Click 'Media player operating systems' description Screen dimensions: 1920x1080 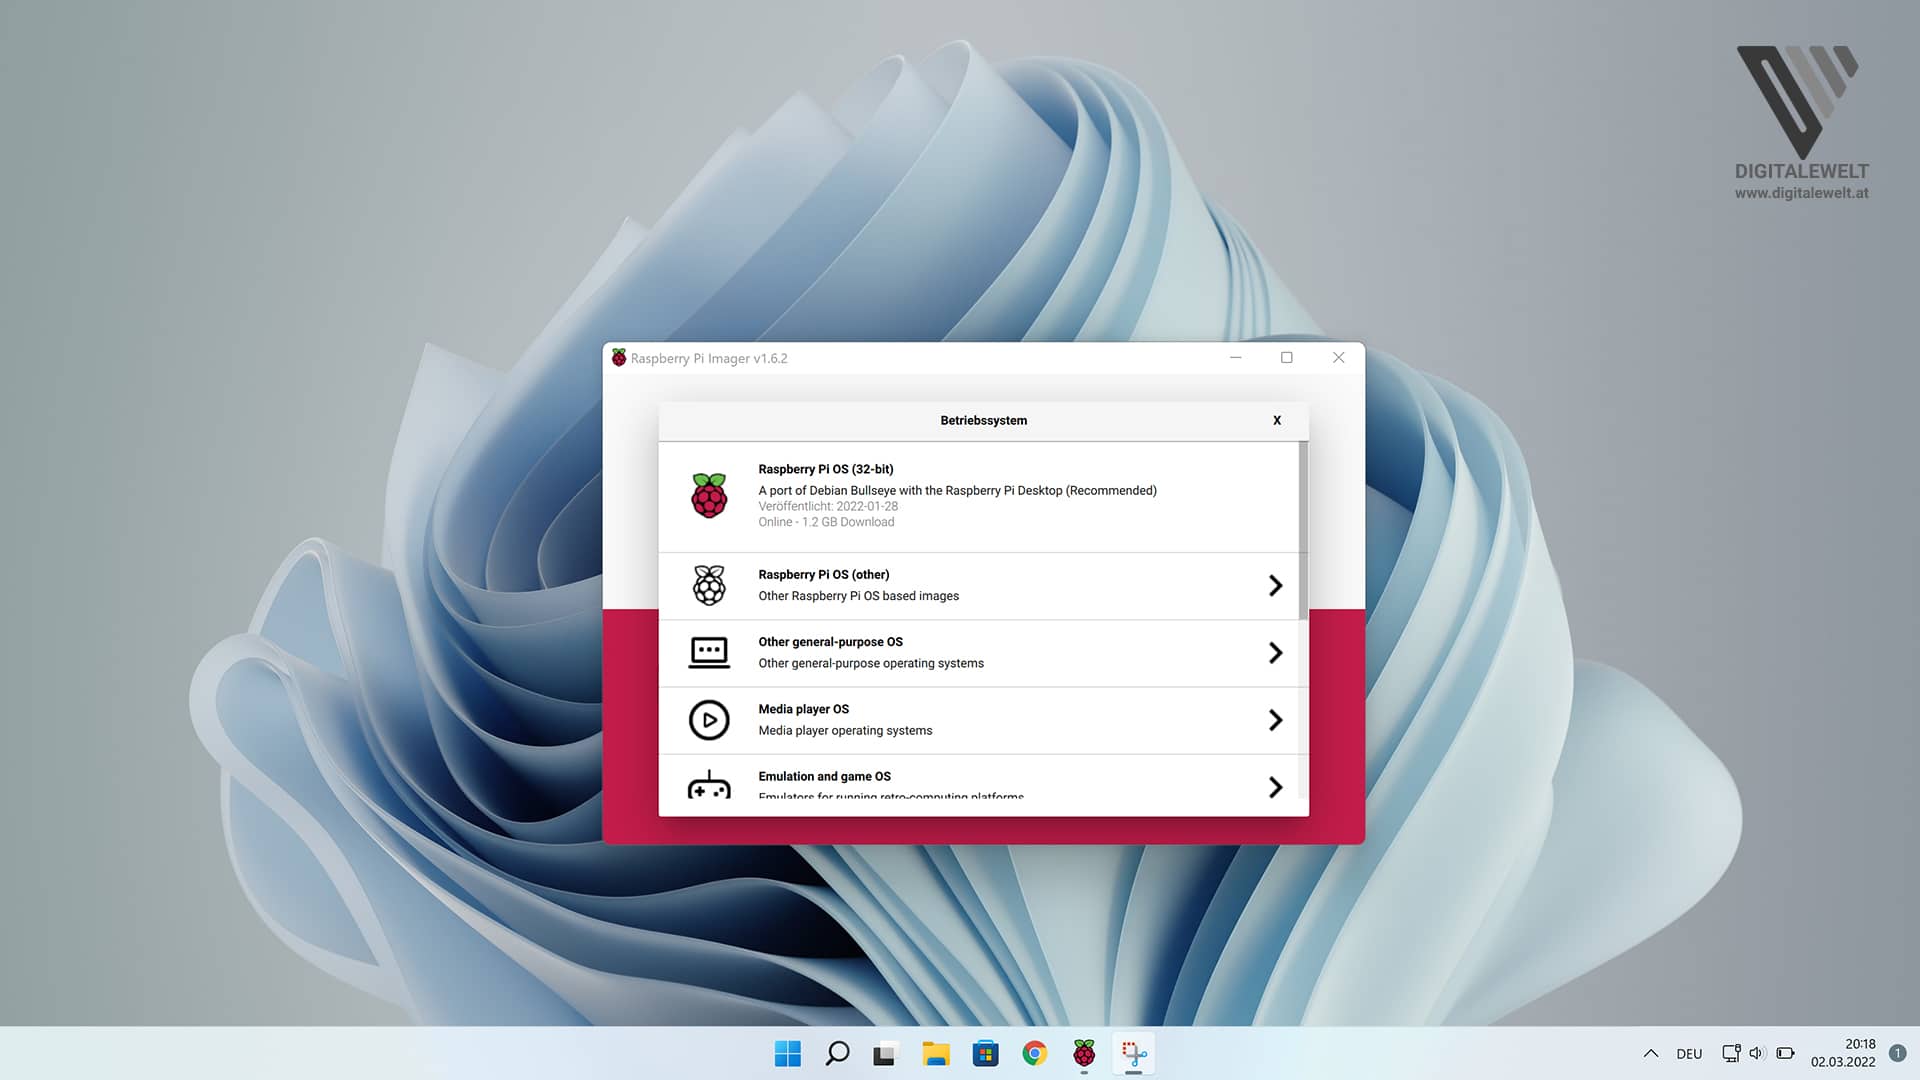[845, 731]
